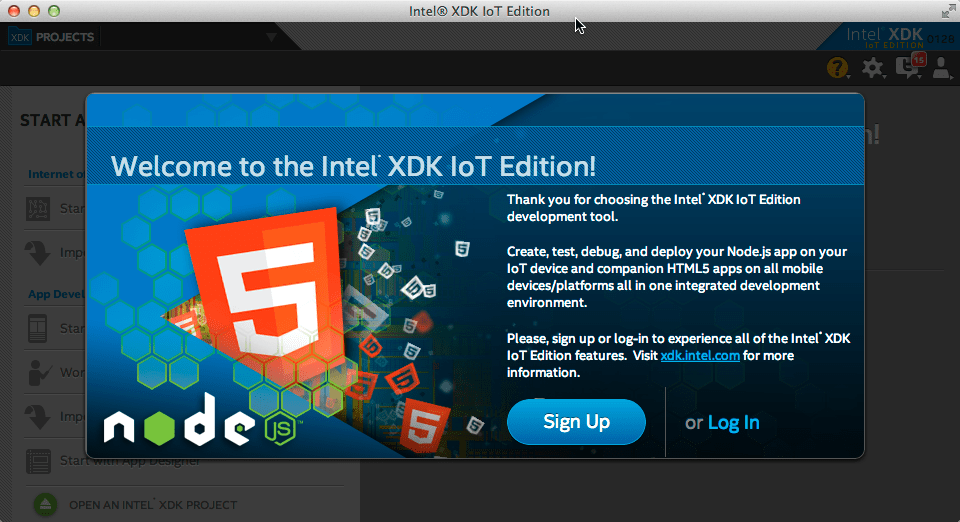This screenshot has height=522, width=960.
Task: Click the Start with App Designer icon
Action: click(38, 461)
